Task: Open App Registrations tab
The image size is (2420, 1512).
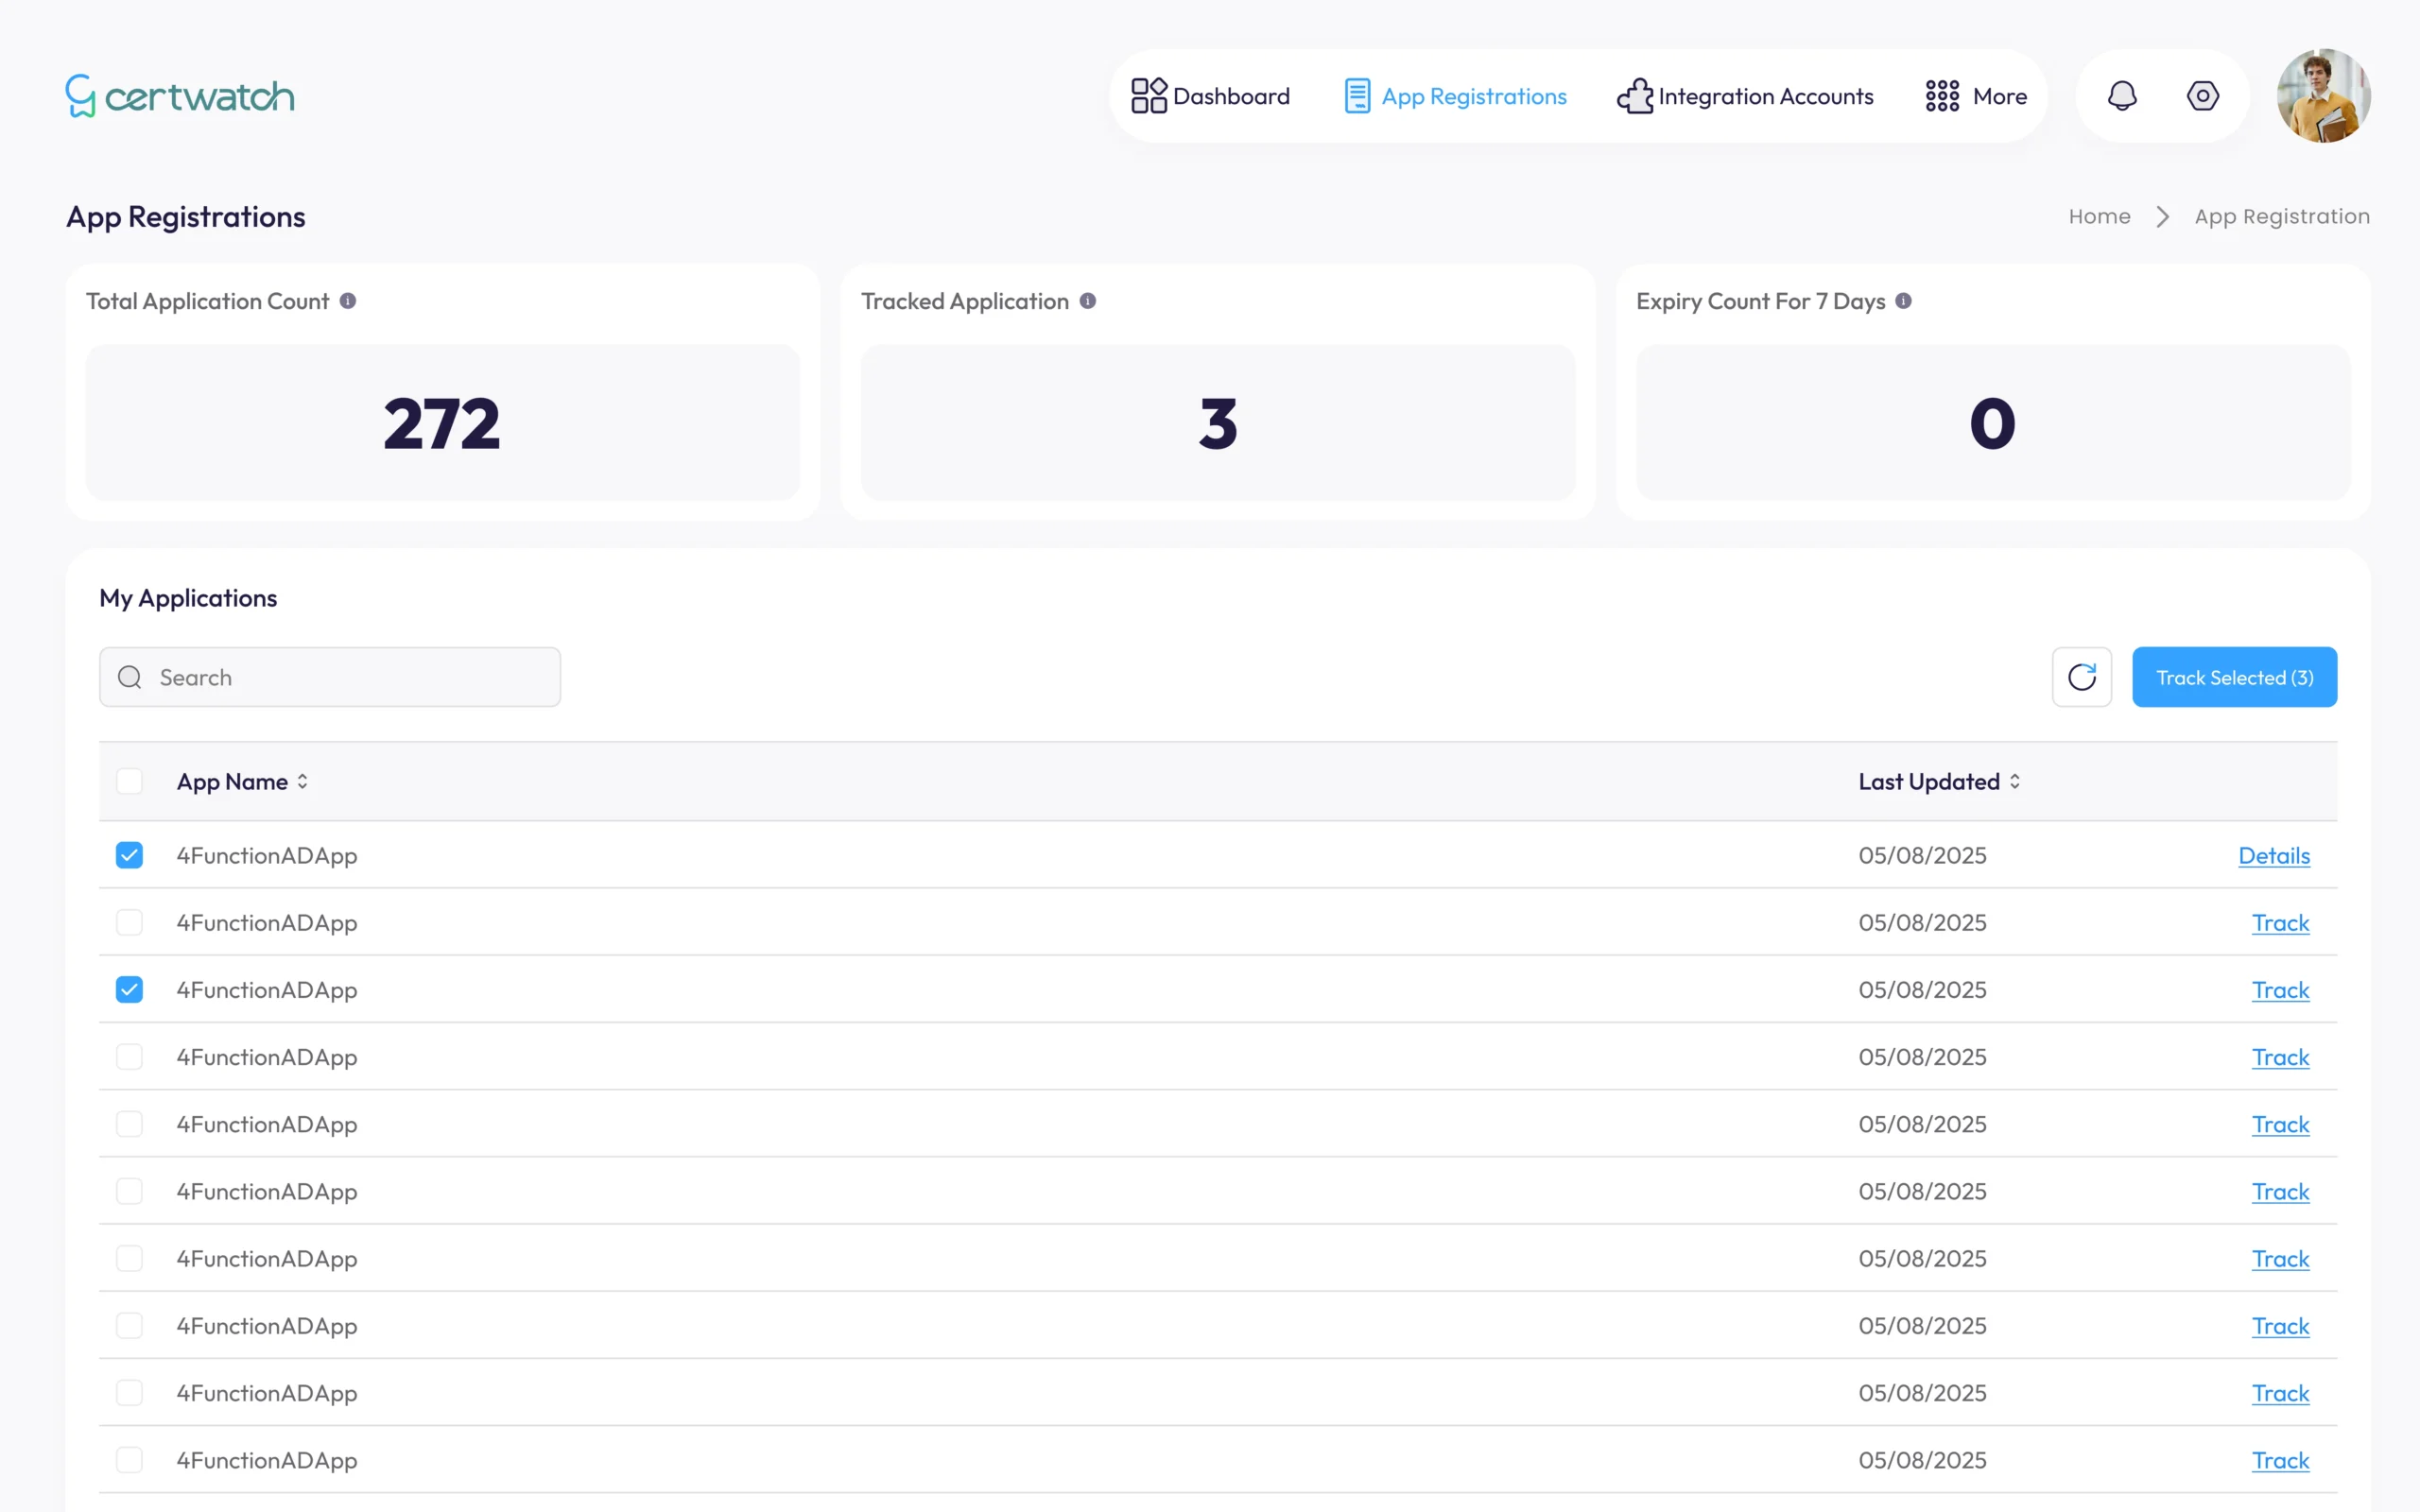Action: [1456, 96]
